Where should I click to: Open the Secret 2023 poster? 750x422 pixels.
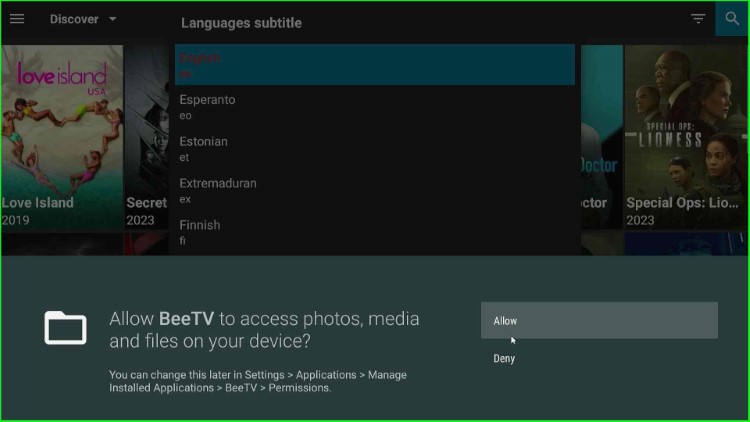(x=146, y=137)
